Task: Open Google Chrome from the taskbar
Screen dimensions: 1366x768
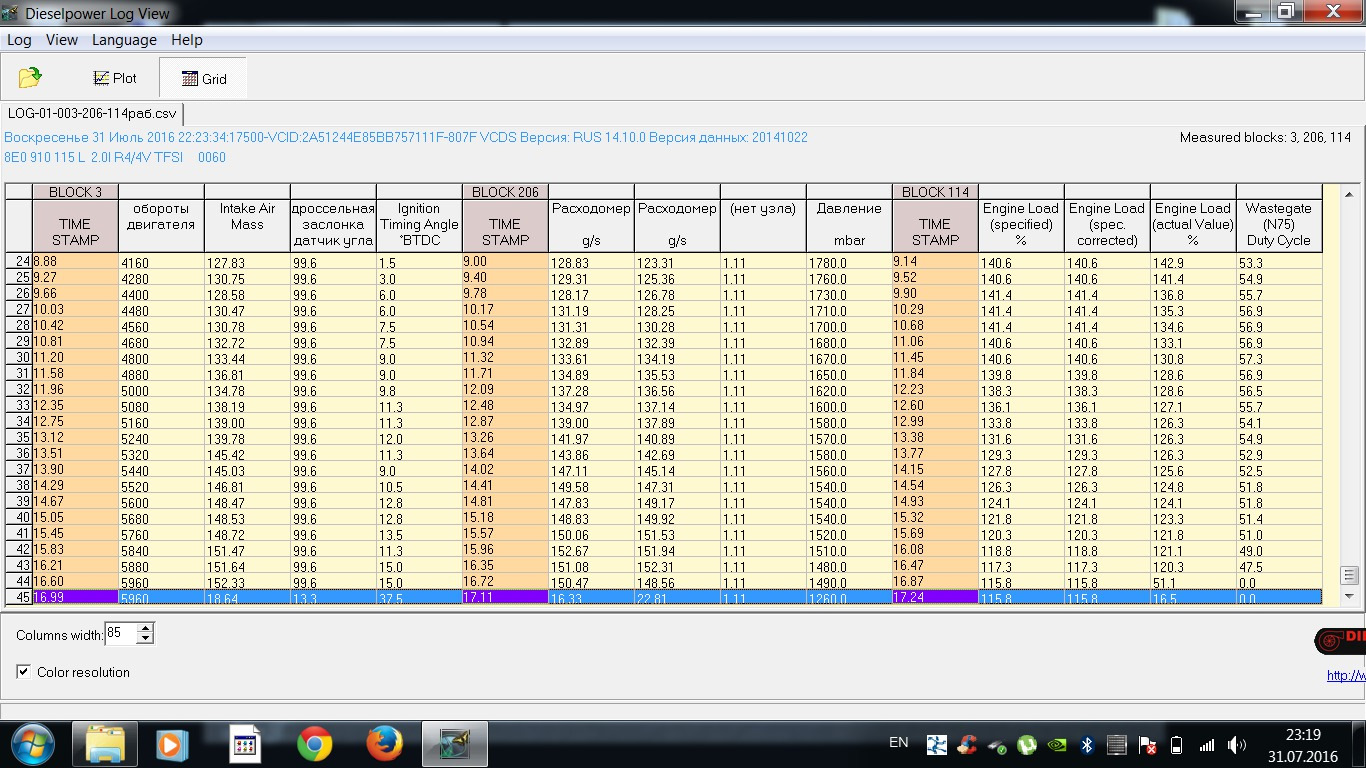Action: (315, 744)
